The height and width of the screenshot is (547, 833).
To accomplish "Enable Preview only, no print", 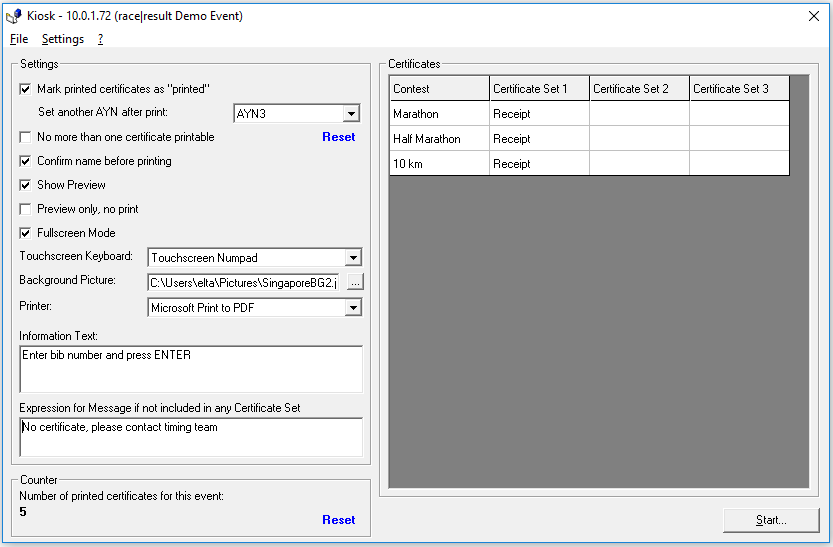I will pyautogui.click(x=25, y=209).
